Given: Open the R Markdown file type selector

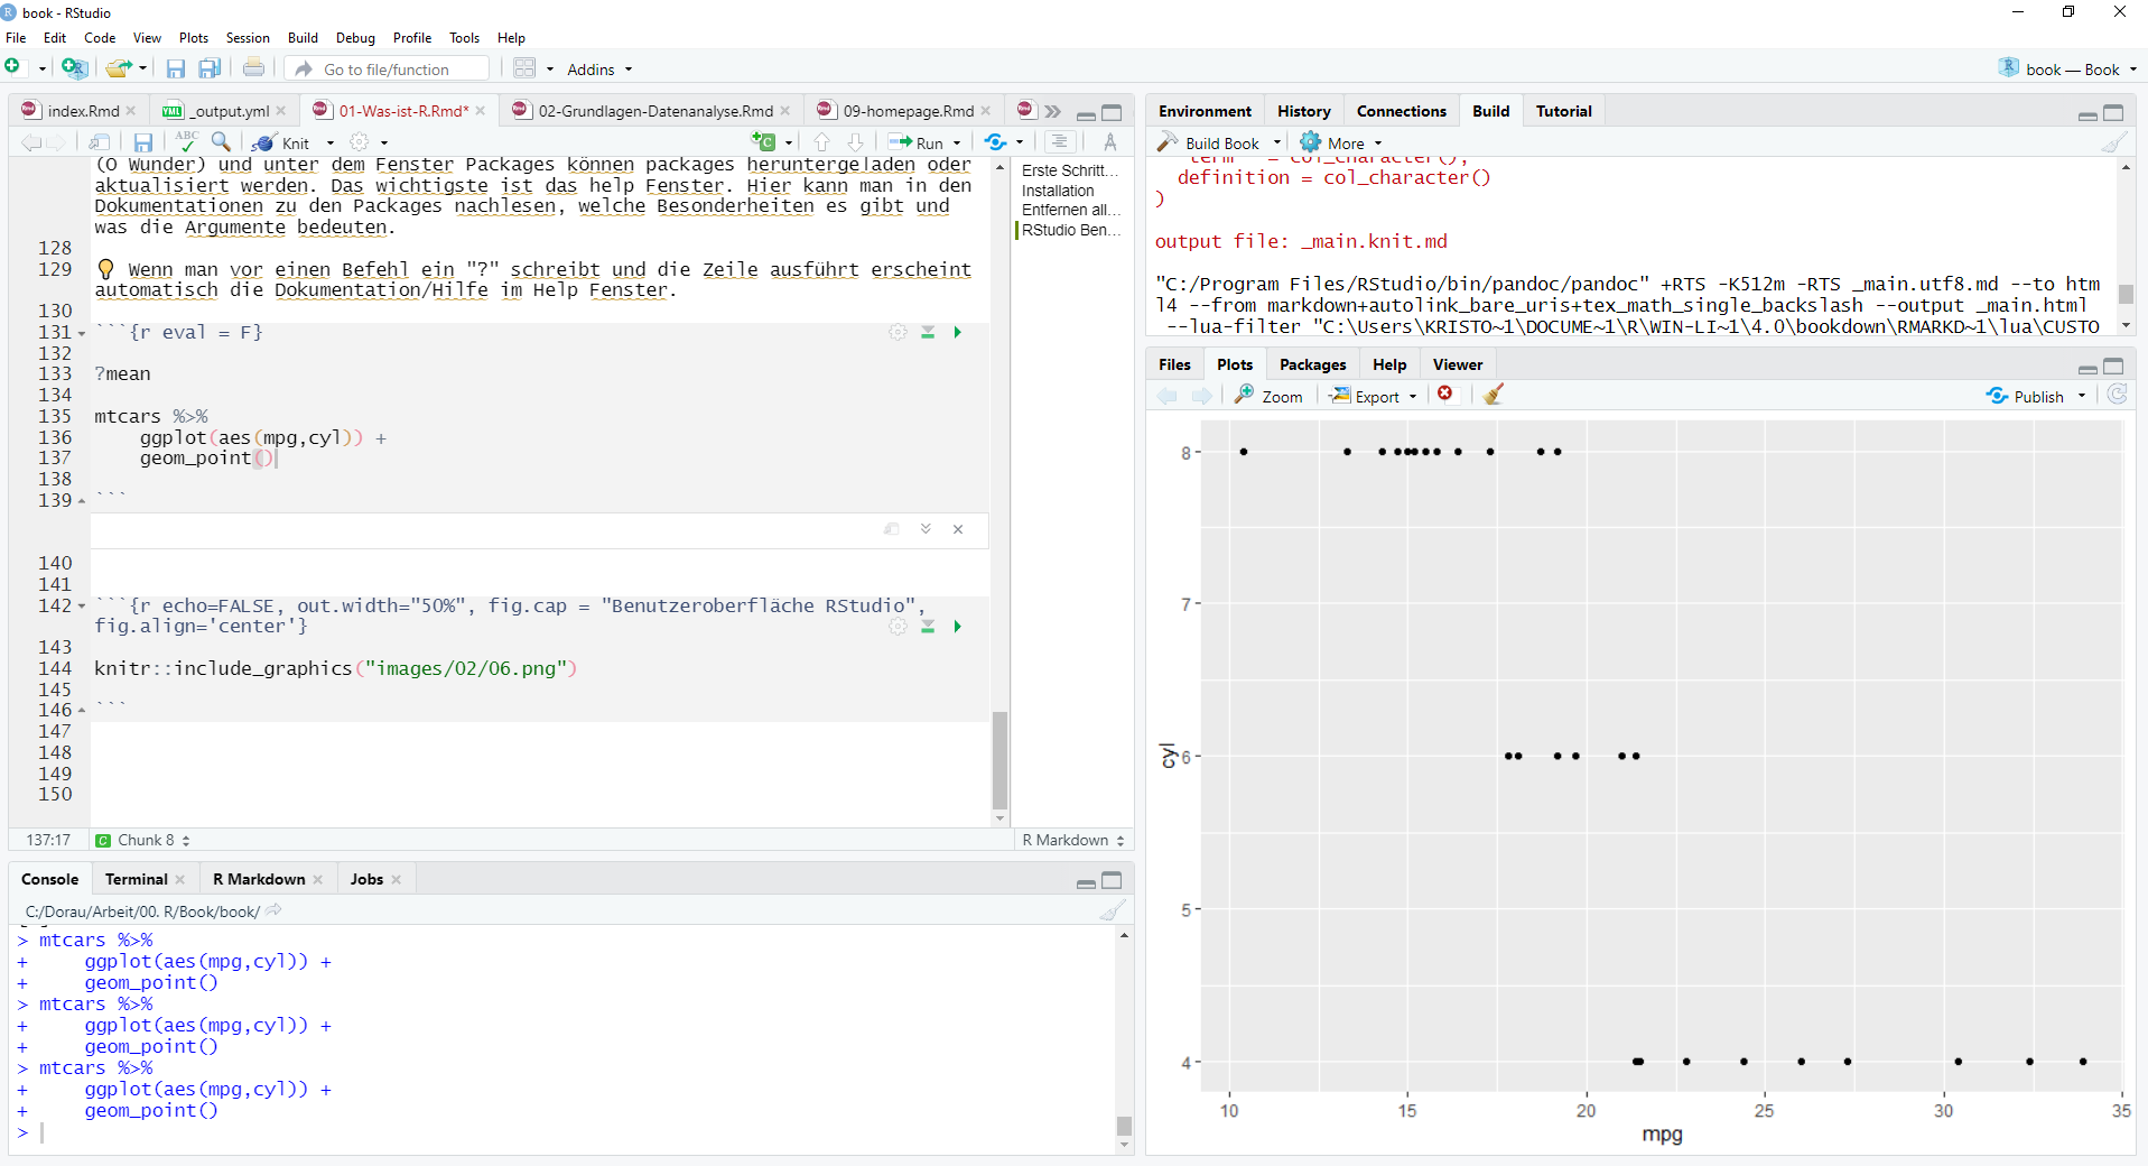Looking at the screenshot, I should click(x=1072, y=840).
